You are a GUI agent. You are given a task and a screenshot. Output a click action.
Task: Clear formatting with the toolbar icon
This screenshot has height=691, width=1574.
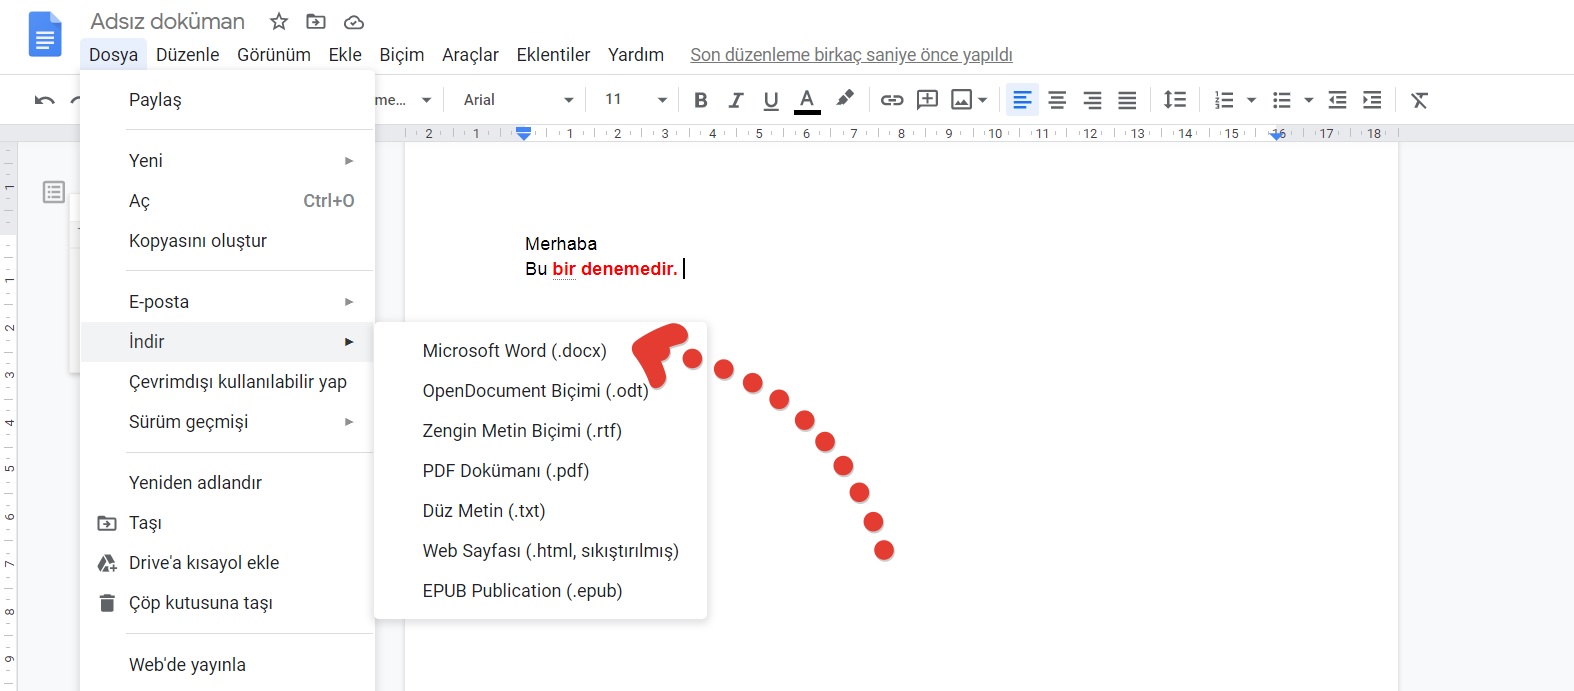click(1419, 100)
